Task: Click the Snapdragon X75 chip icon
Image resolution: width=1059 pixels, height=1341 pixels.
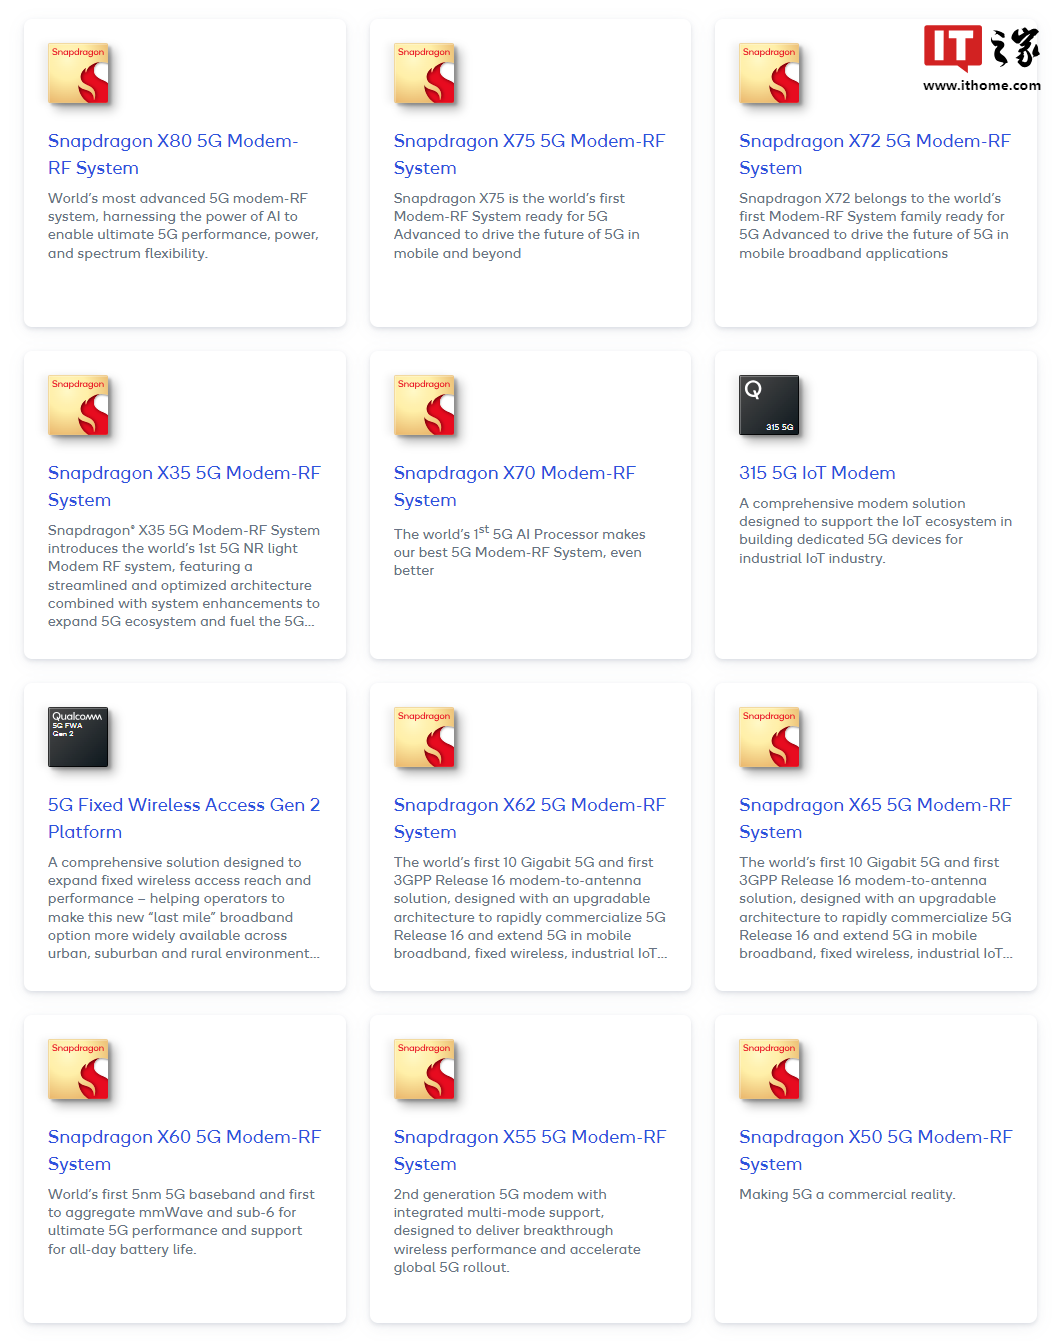Action: [424, 74]
